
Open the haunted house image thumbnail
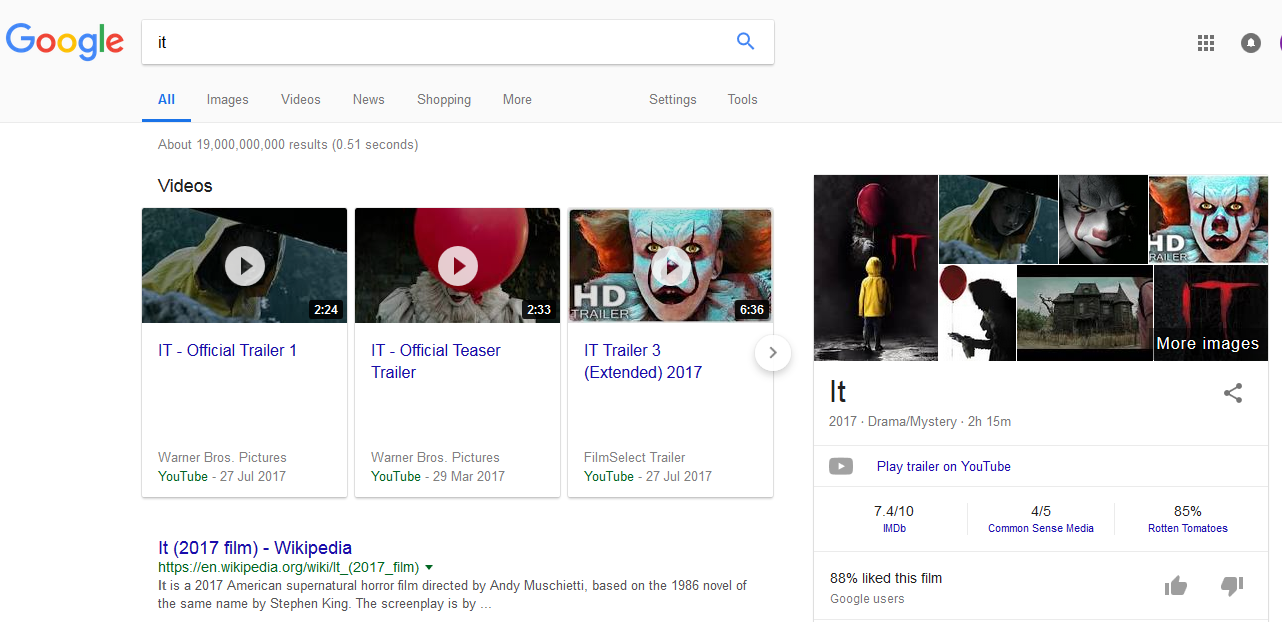(x=1085, y=313)
